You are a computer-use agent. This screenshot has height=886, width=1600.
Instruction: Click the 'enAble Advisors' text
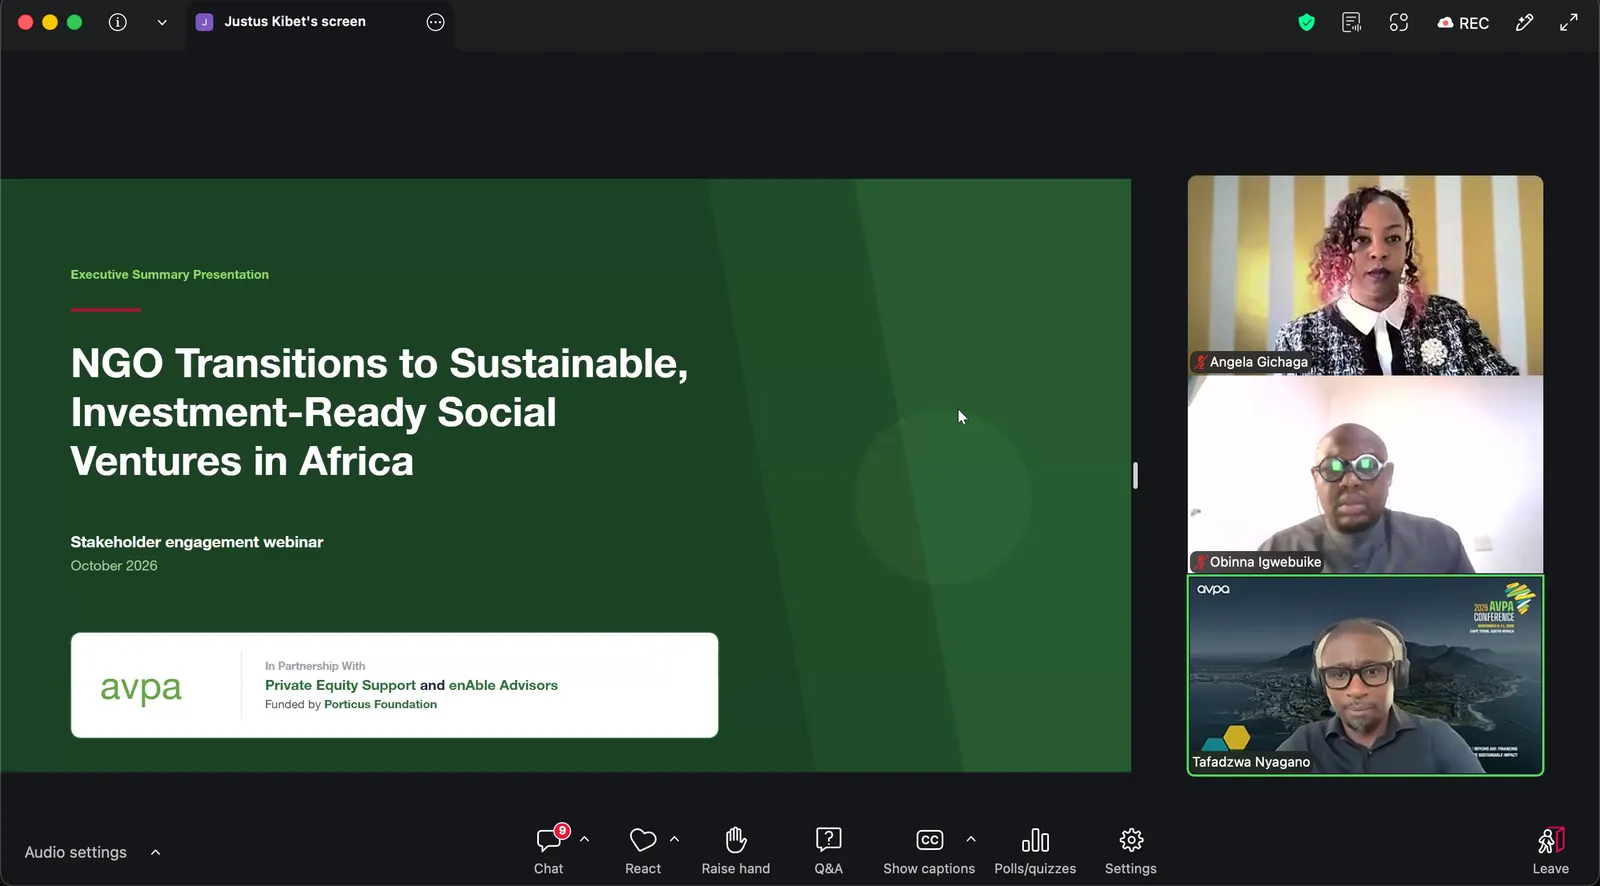coord(503,685)
